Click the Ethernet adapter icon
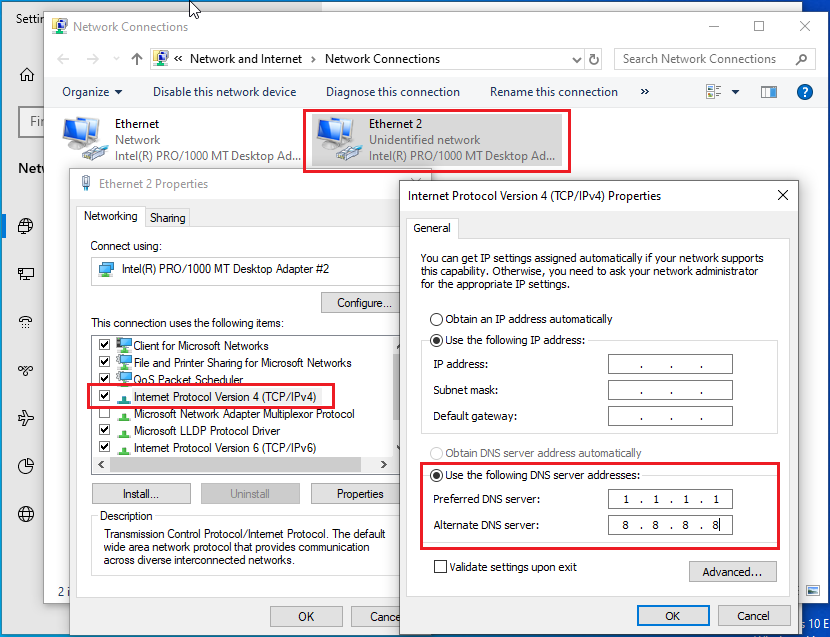830x637 pixels. pos(83,139)
